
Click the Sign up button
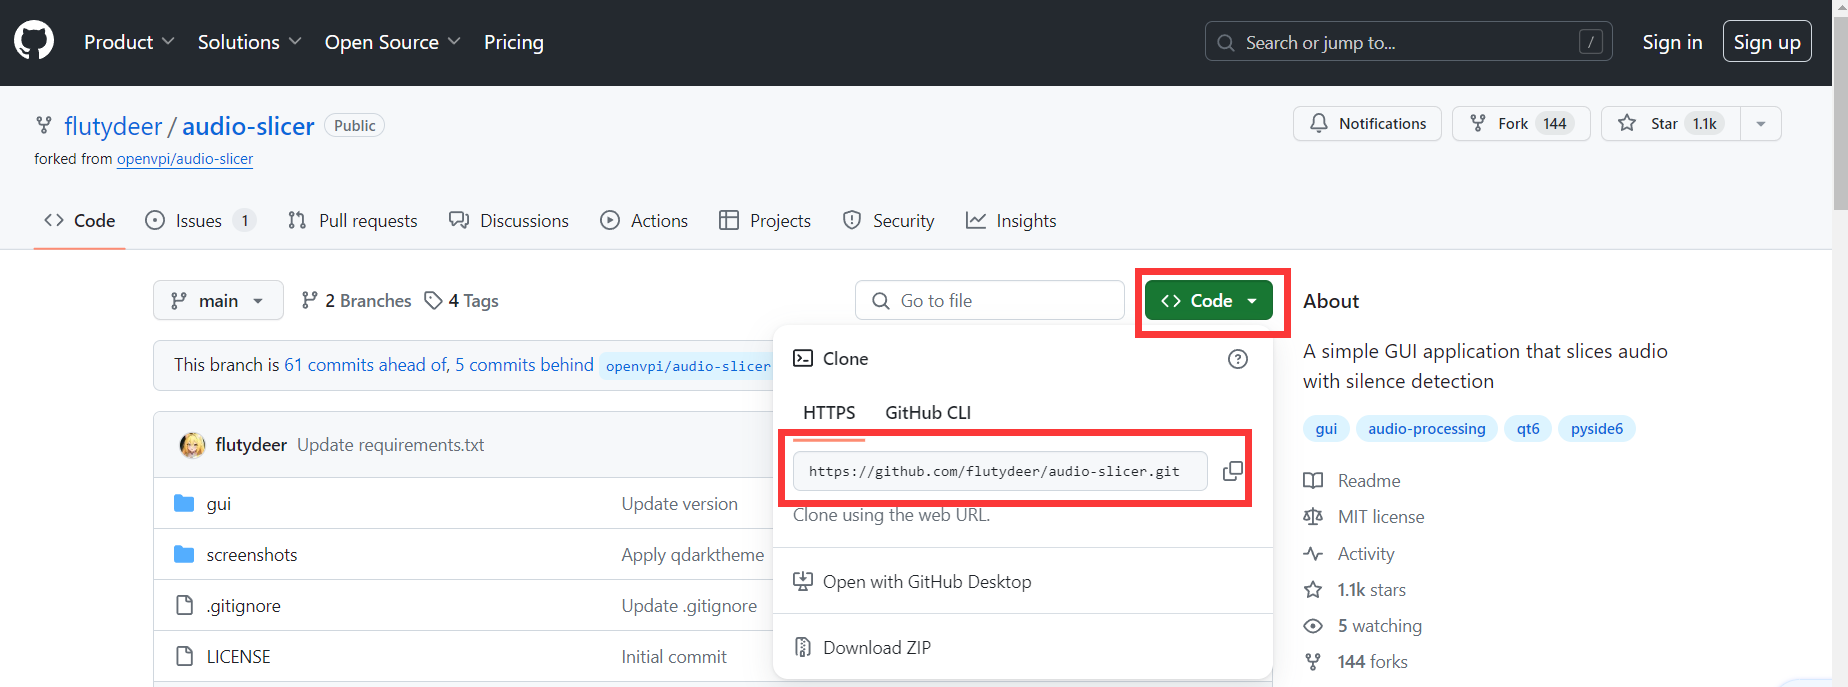pos(1767,42)
